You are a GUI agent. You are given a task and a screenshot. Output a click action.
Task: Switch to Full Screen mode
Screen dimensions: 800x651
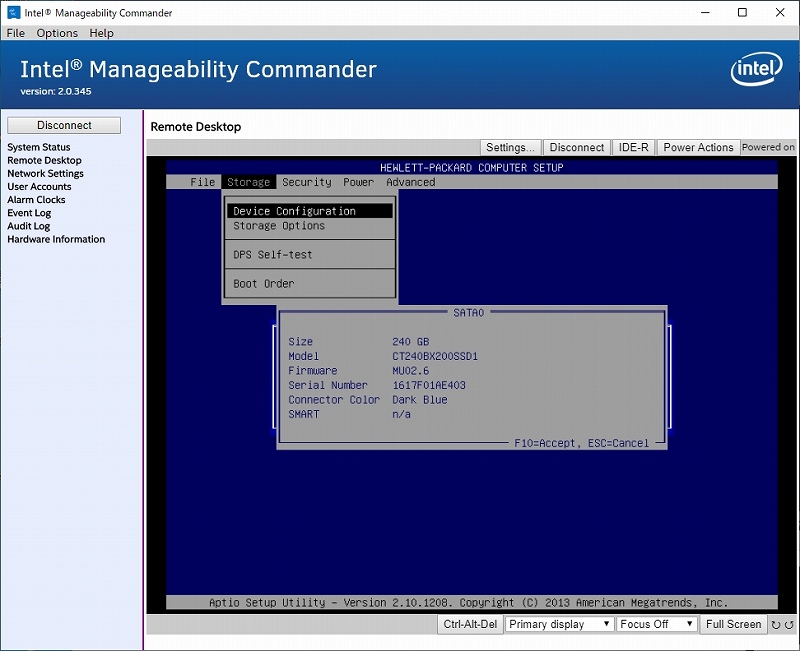734,624
